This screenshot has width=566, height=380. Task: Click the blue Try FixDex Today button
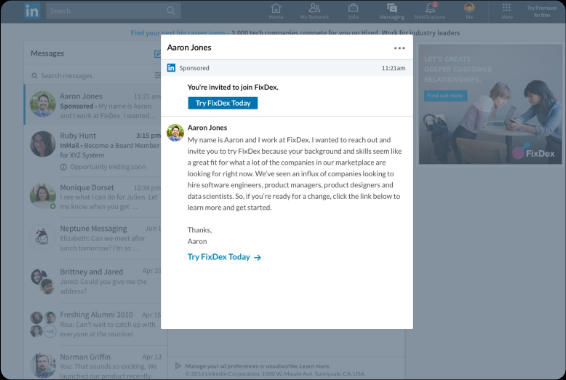[x=223, y=103]
